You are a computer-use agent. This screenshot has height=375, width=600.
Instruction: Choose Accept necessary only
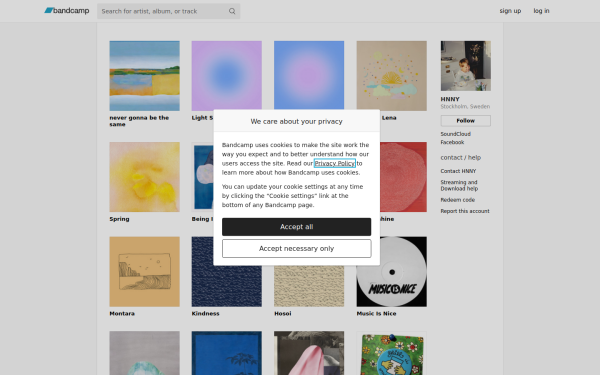(x=297, y=248)
